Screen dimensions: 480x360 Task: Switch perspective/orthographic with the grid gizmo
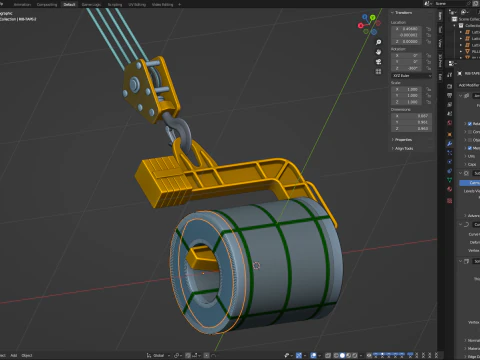pyautogui.click(x=378, y=72)
